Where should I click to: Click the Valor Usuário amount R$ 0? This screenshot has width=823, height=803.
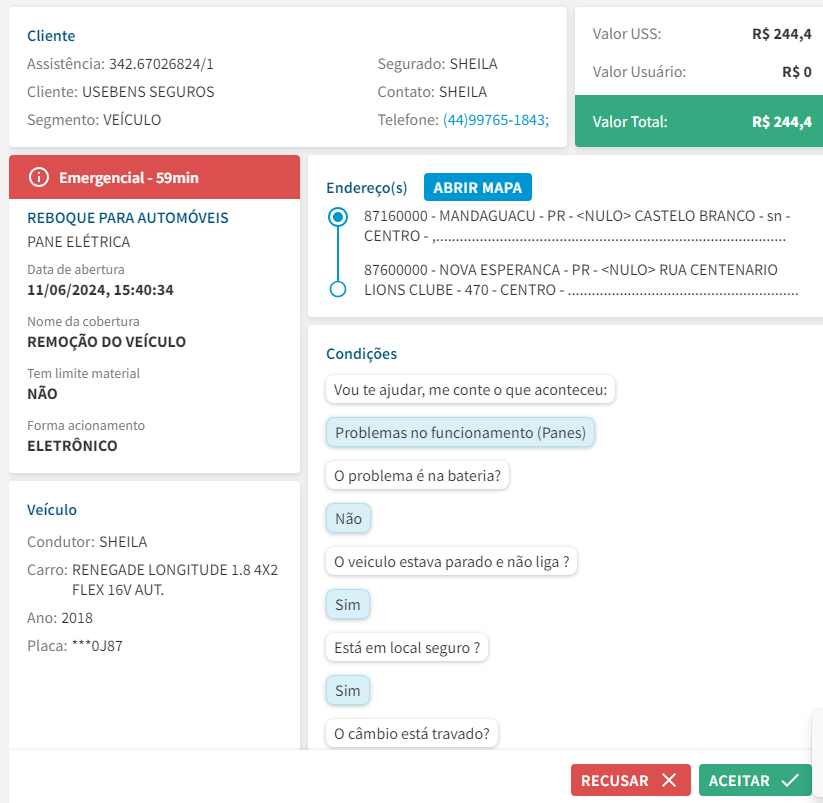click(797, 72)
